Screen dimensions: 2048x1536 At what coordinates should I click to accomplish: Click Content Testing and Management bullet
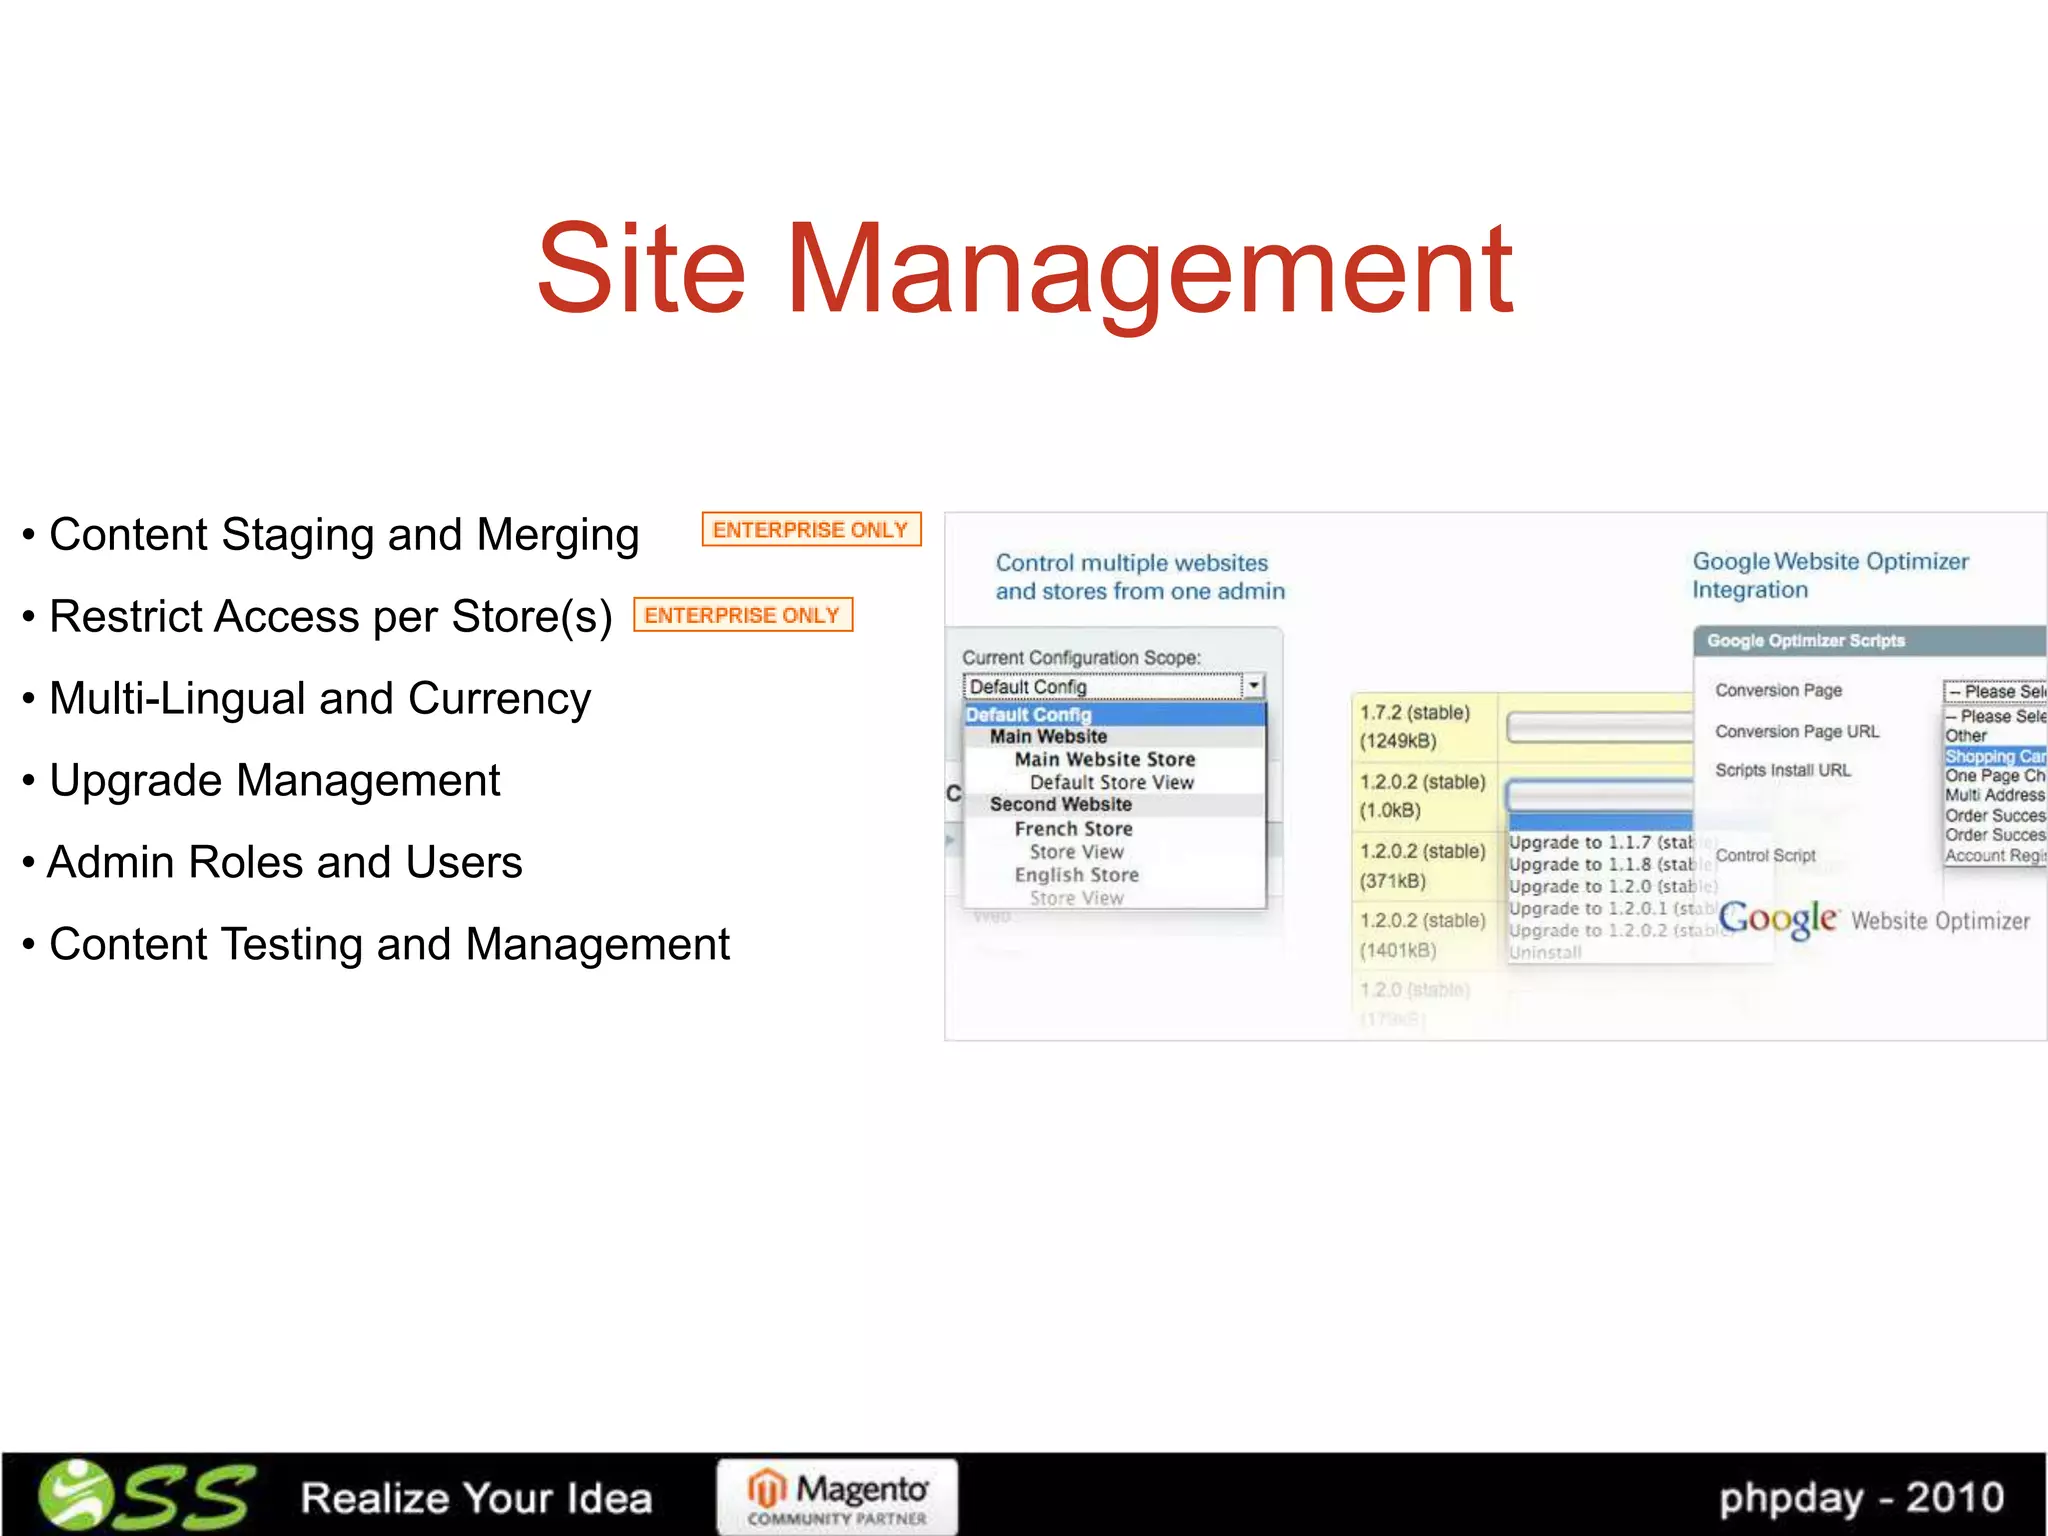390,945
